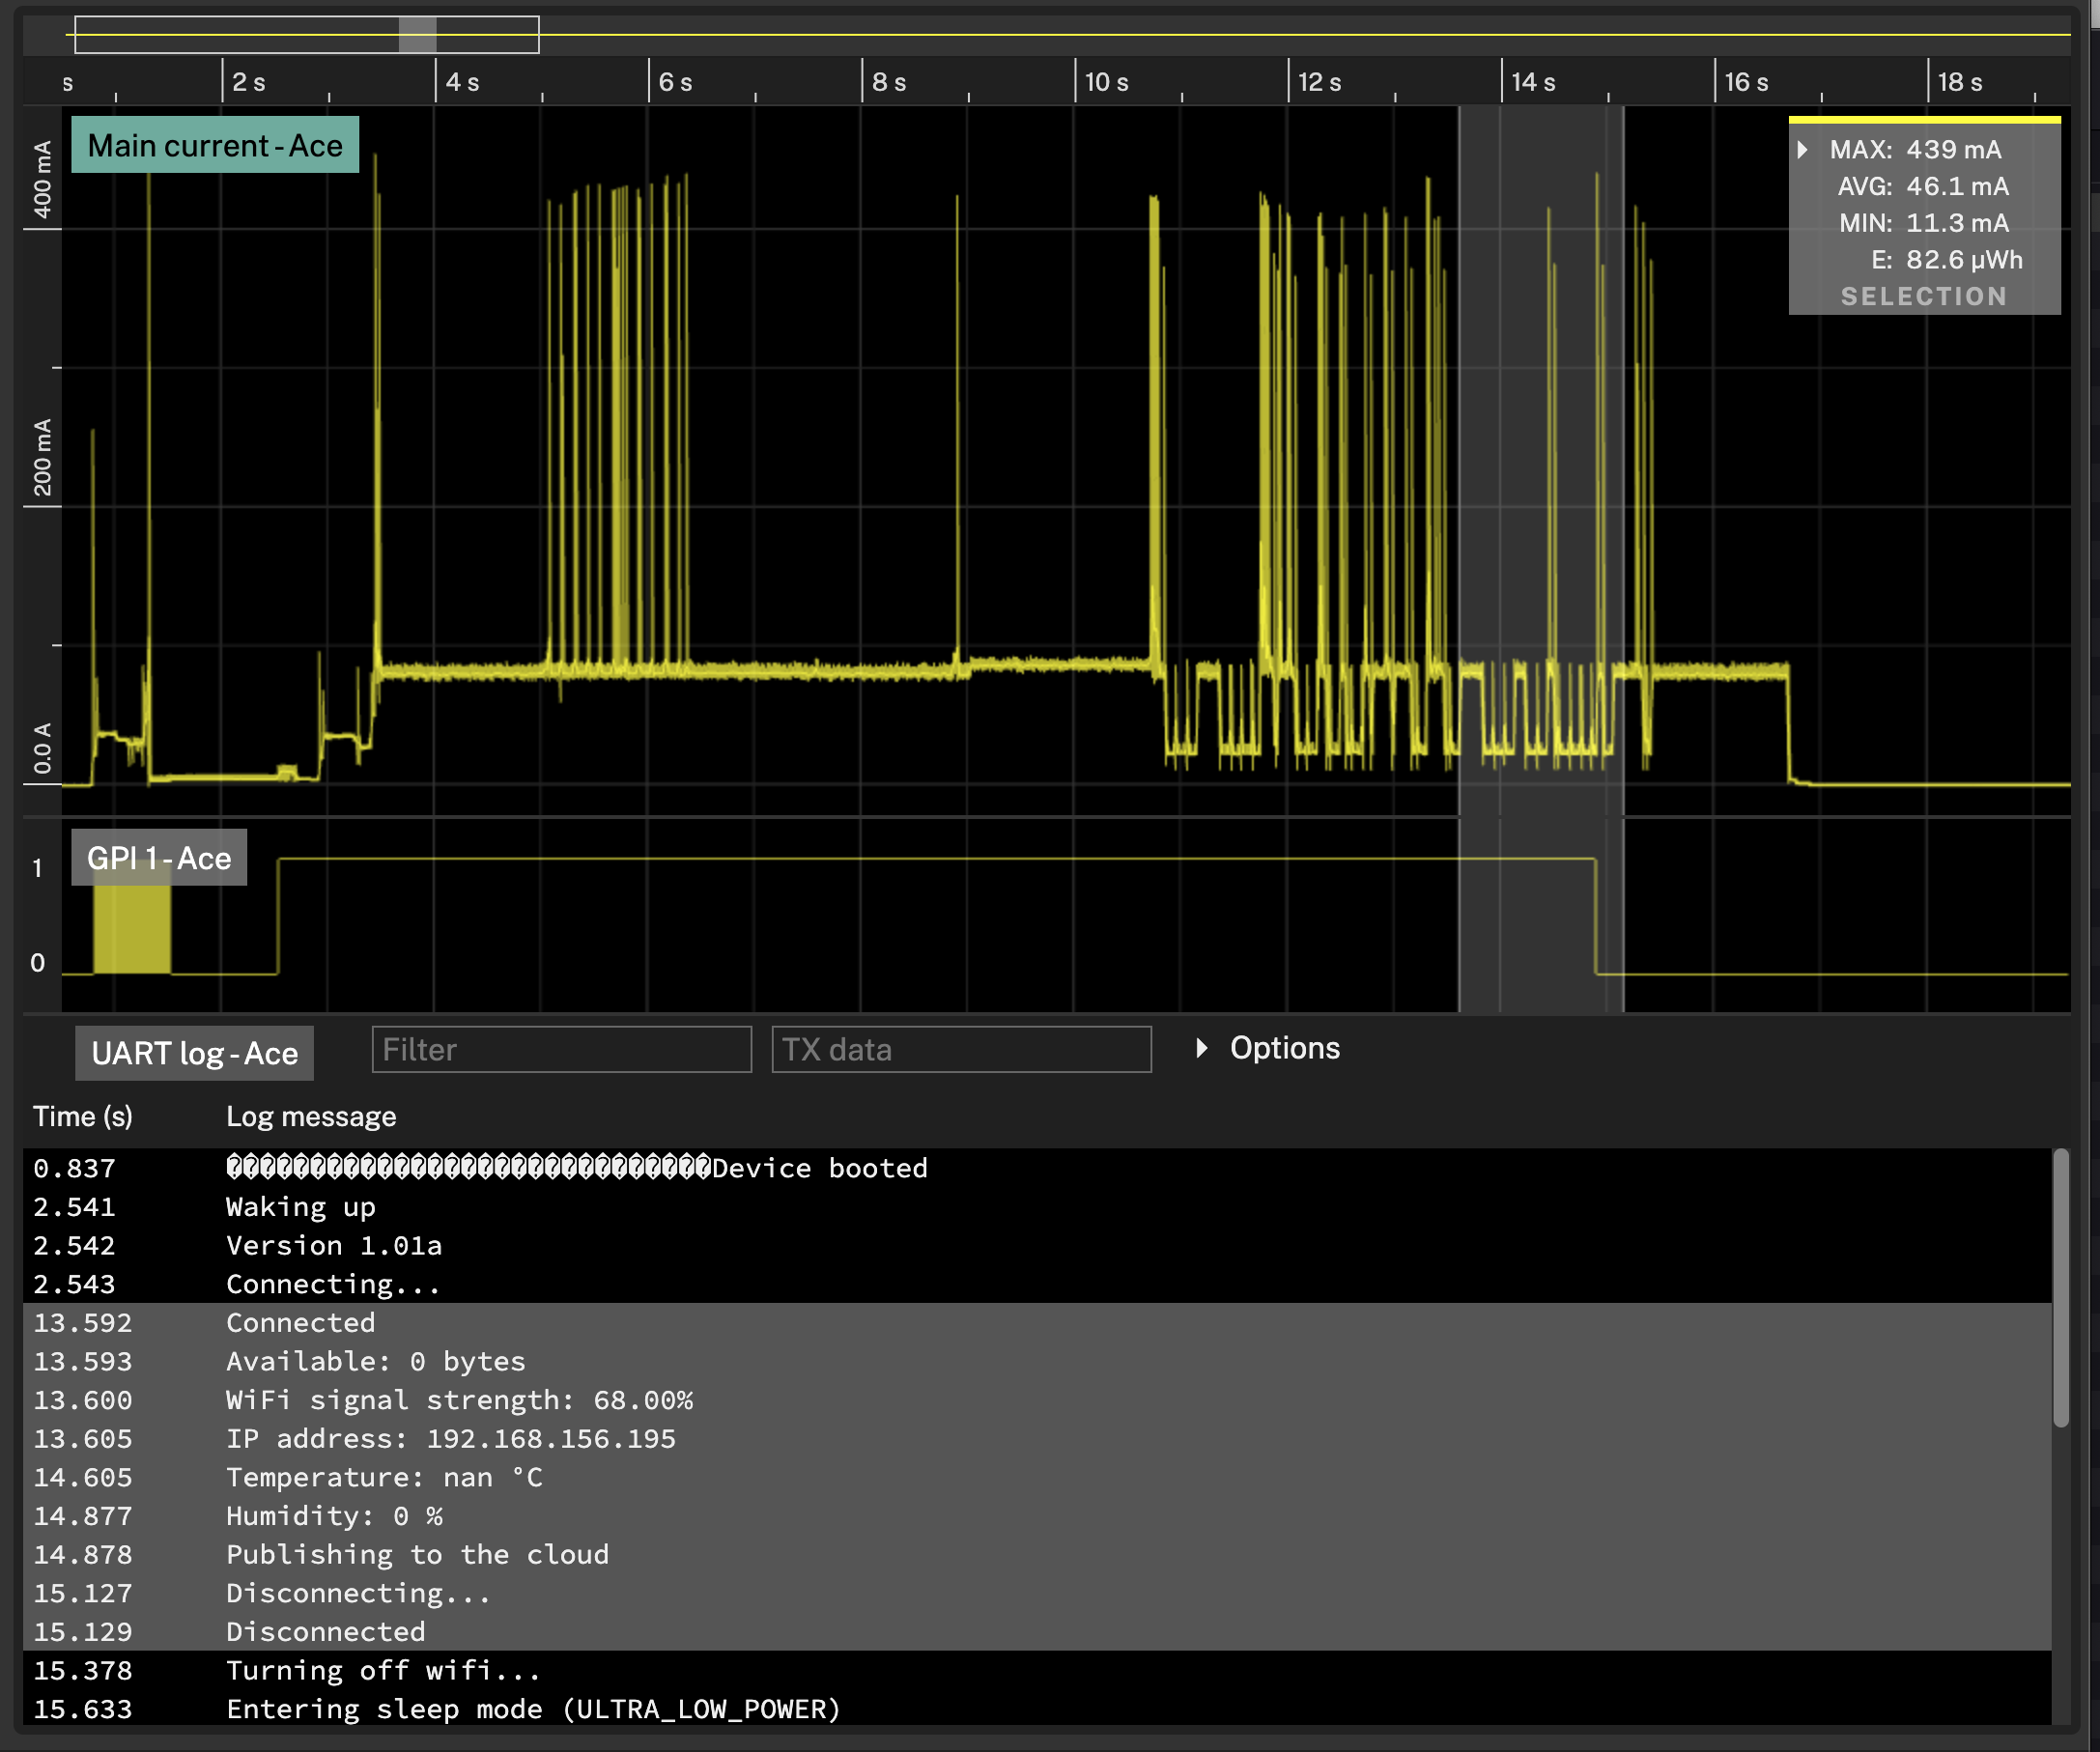Click the 16 s mark on time ruler
The width and height of the screenshot is (2100, 1752).
1745,82
